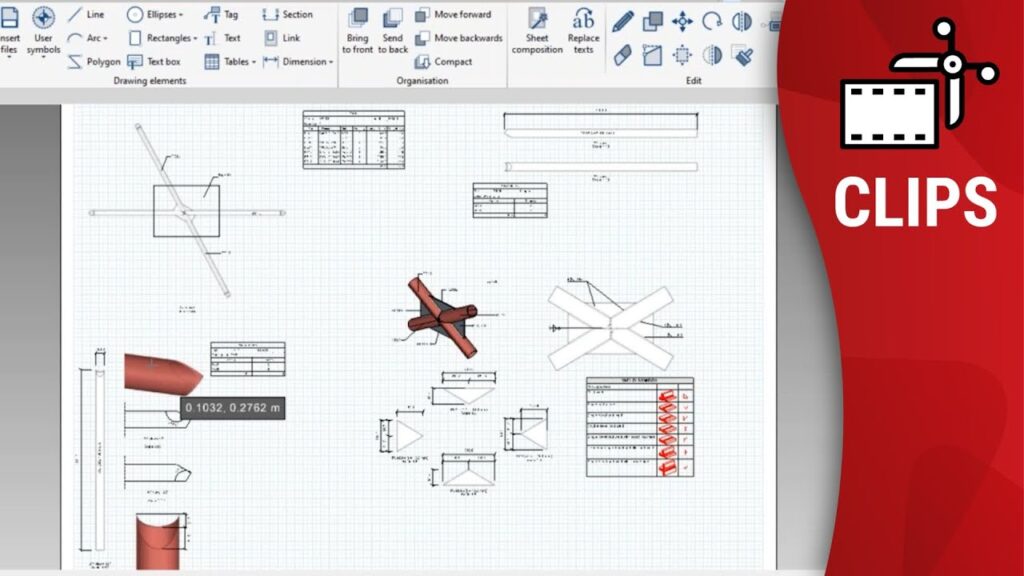This screenshot has width=1024, height=576.
Task: Select the Line drawing tool
Action: click(86, 15)
